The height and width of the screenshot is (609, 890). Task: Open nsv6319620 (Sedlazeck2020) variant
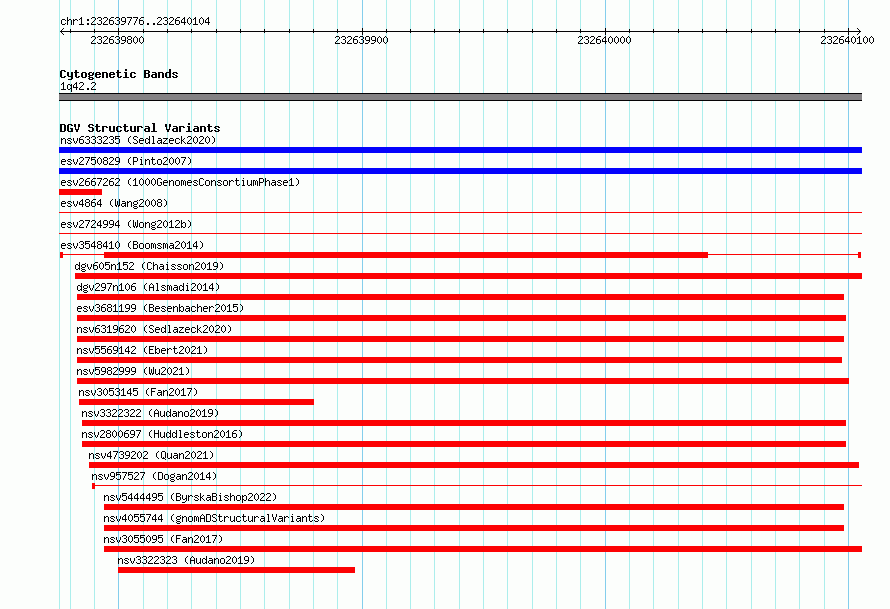[x=154, y=329]
